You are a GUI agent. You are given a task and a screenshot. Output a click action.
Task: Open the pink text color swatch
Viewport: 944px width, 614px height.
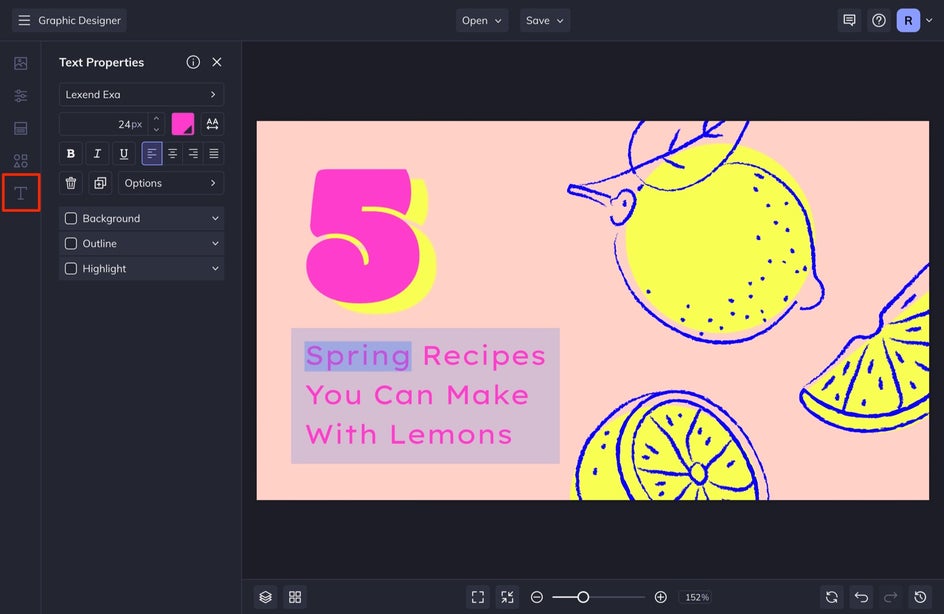(183, 124)
